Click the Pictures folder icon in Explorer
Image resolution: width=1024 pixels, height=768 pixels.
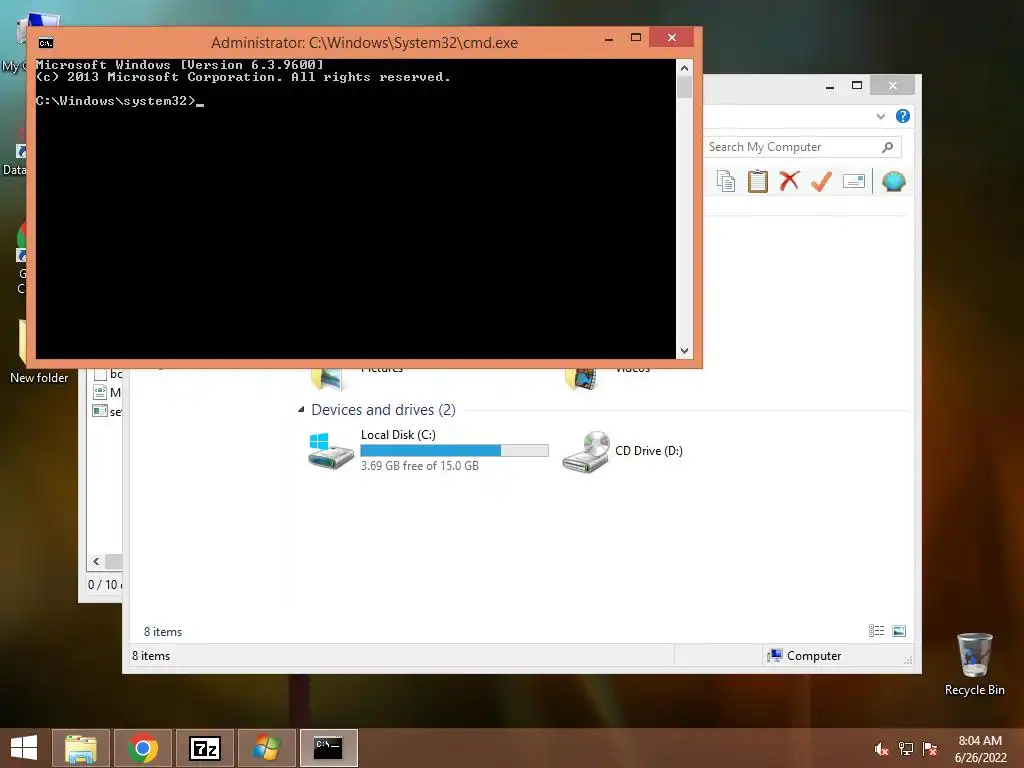coord(328,379)
